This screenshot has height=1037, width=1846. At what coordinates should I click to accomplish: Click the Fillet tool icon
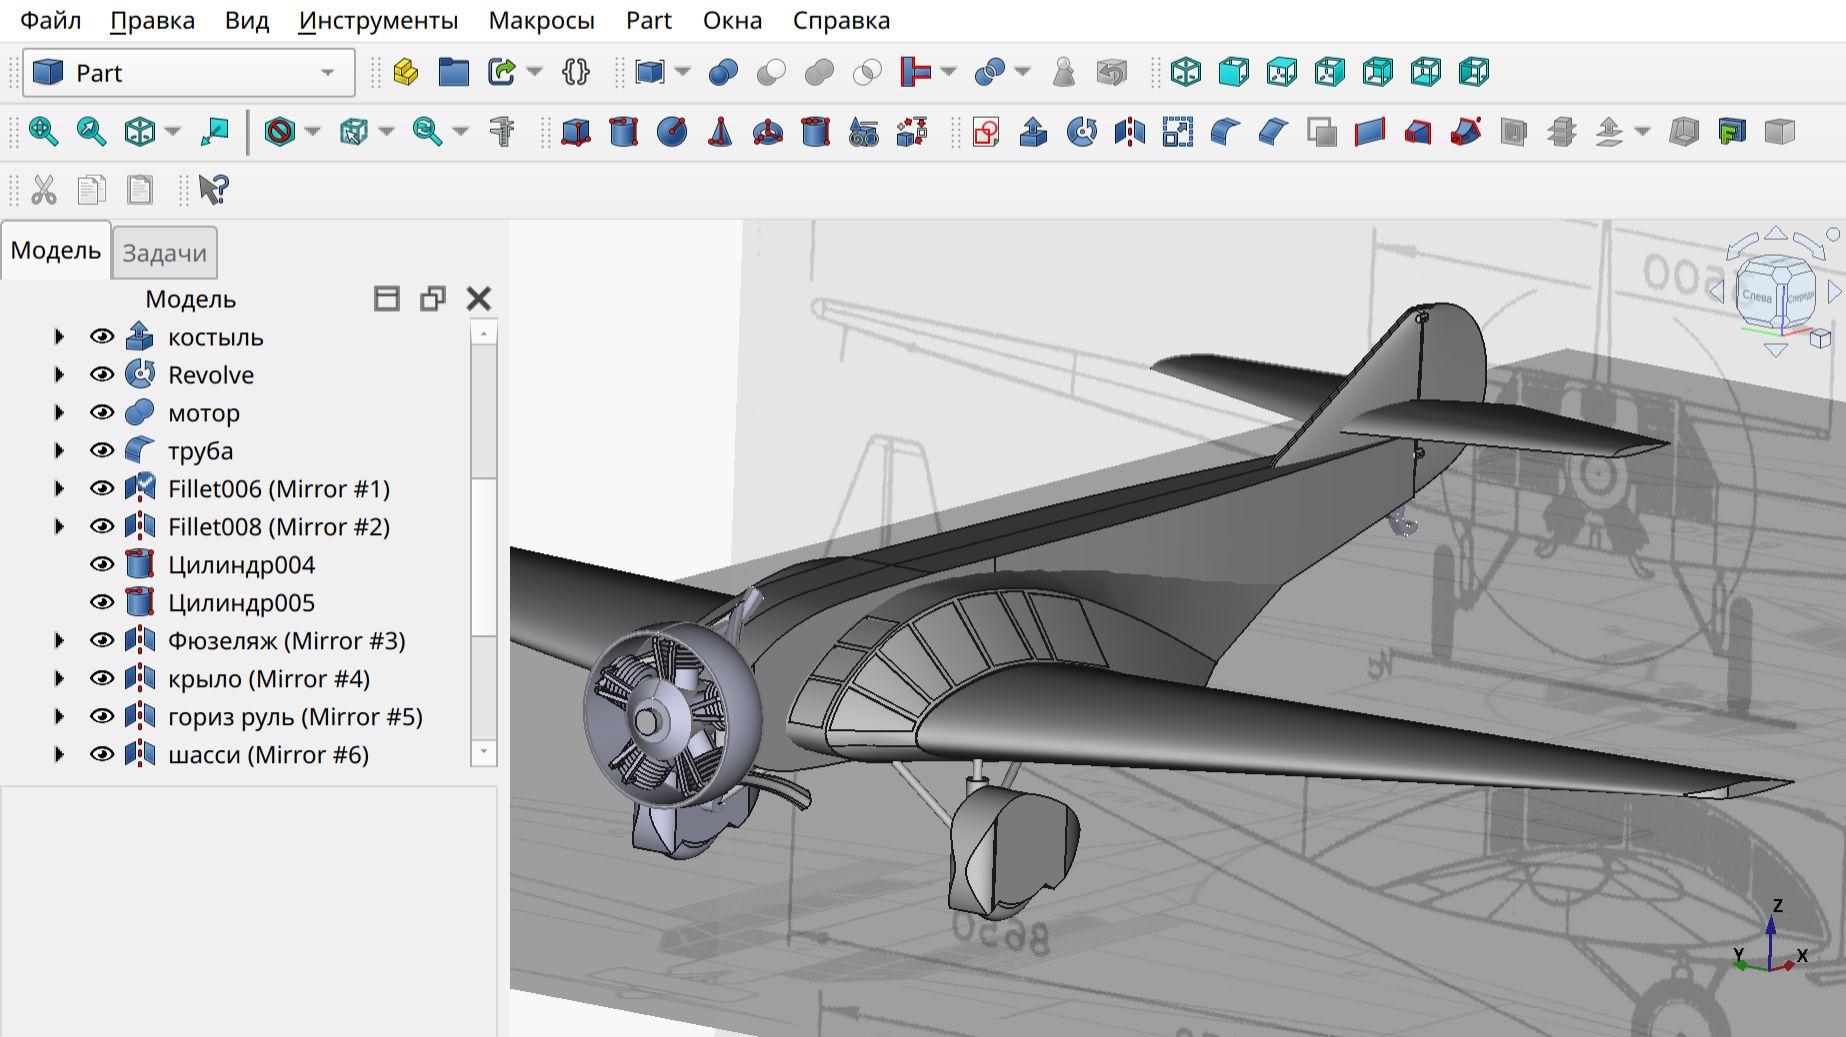coord(1226,131)
